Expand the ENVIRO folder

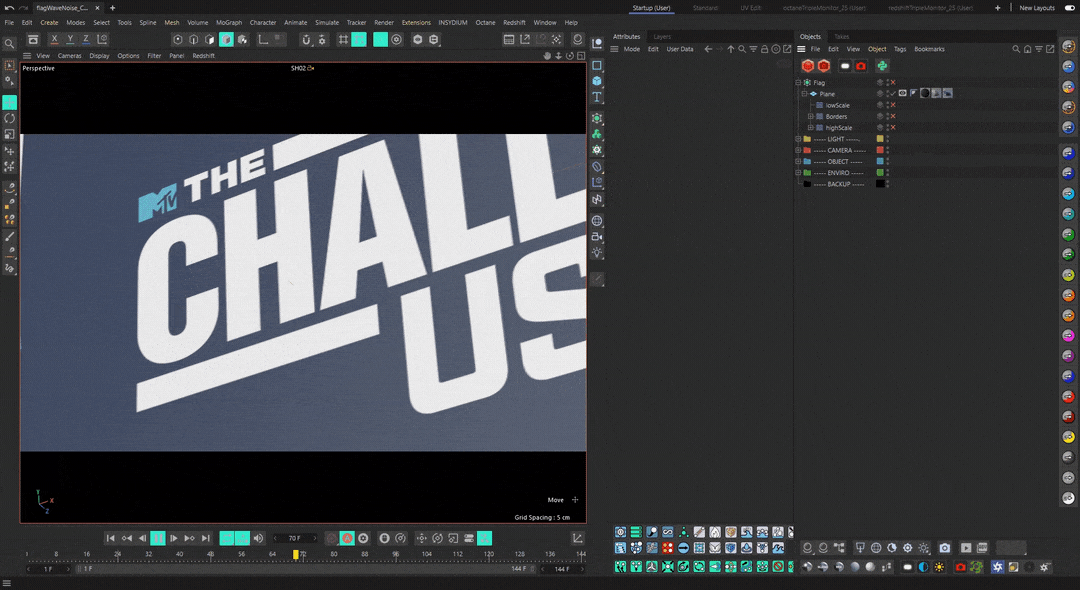798,173
